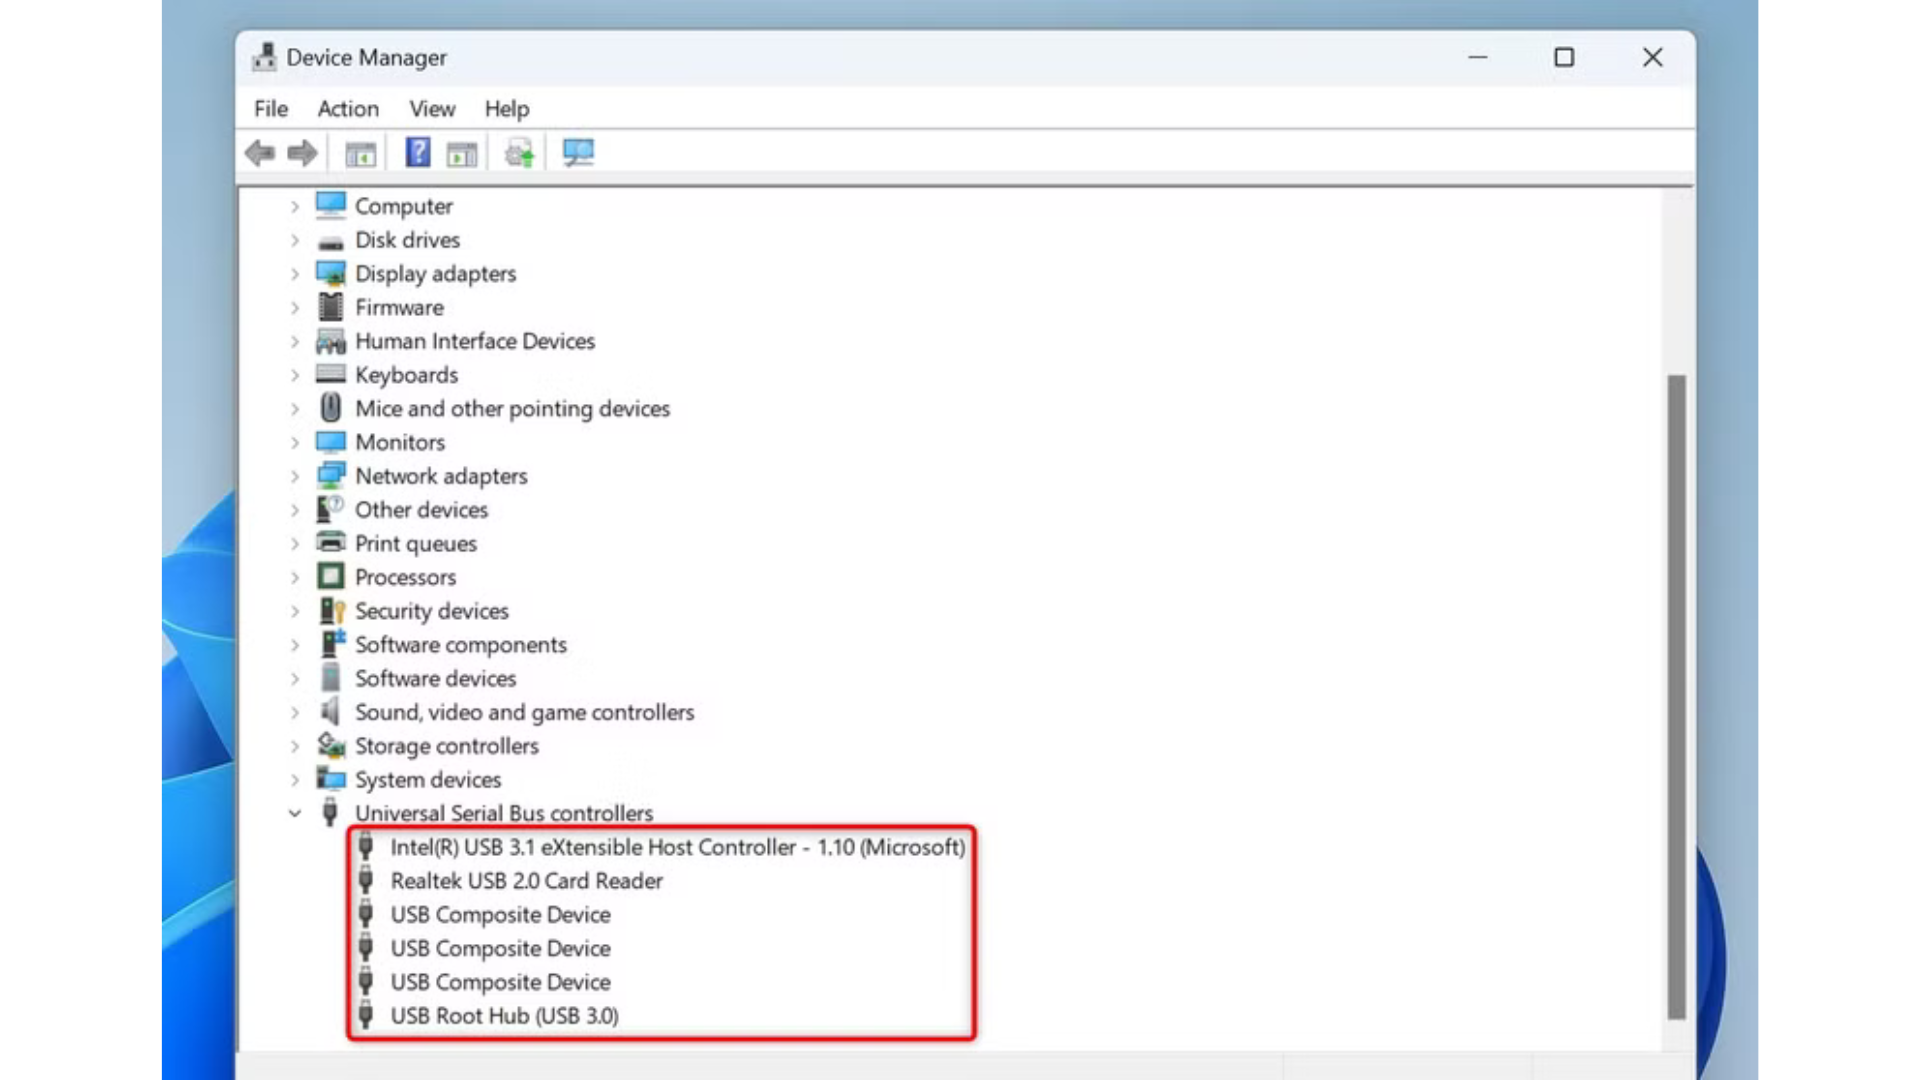
Task: Select the Sound, video speaker icon
Action: [331, 711]
